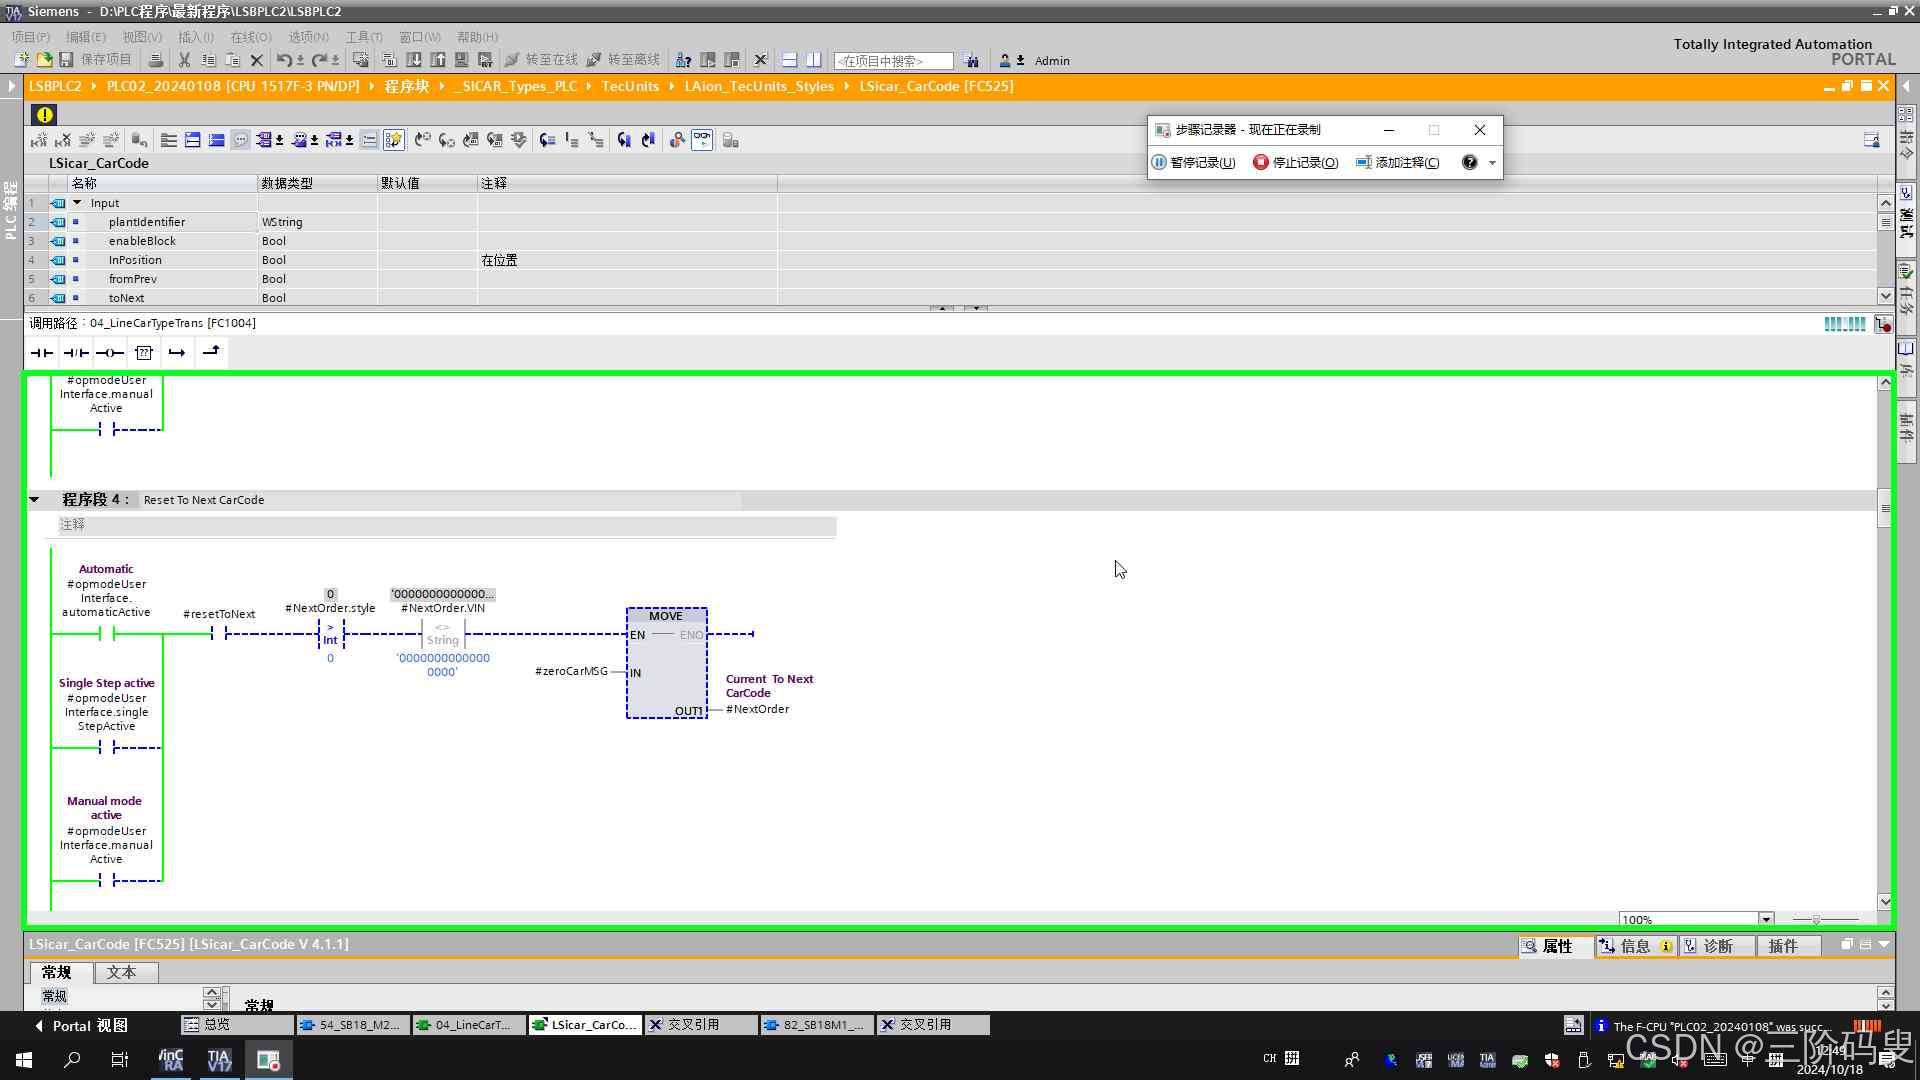Screen dimensions: 1920x1080
Task: Open the 100% zoom level dropdown
Action: coord(1766,919)
